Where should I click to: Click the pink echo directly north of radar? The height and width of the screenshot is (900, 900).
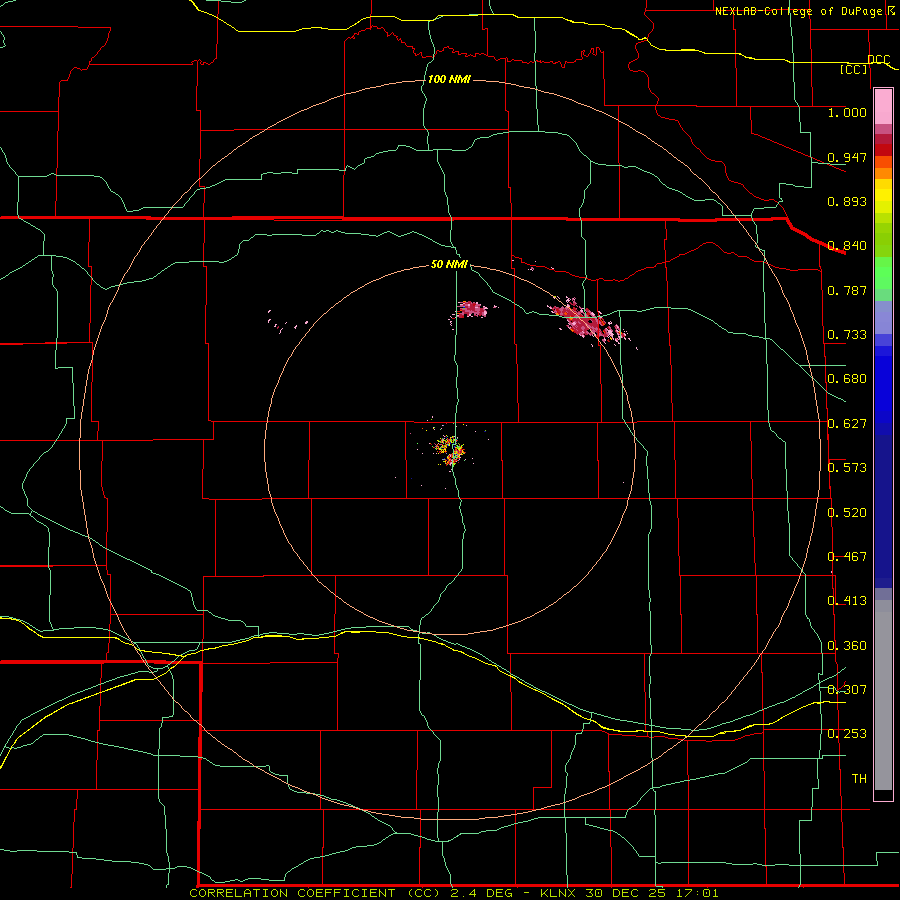(x=472, y=310)
